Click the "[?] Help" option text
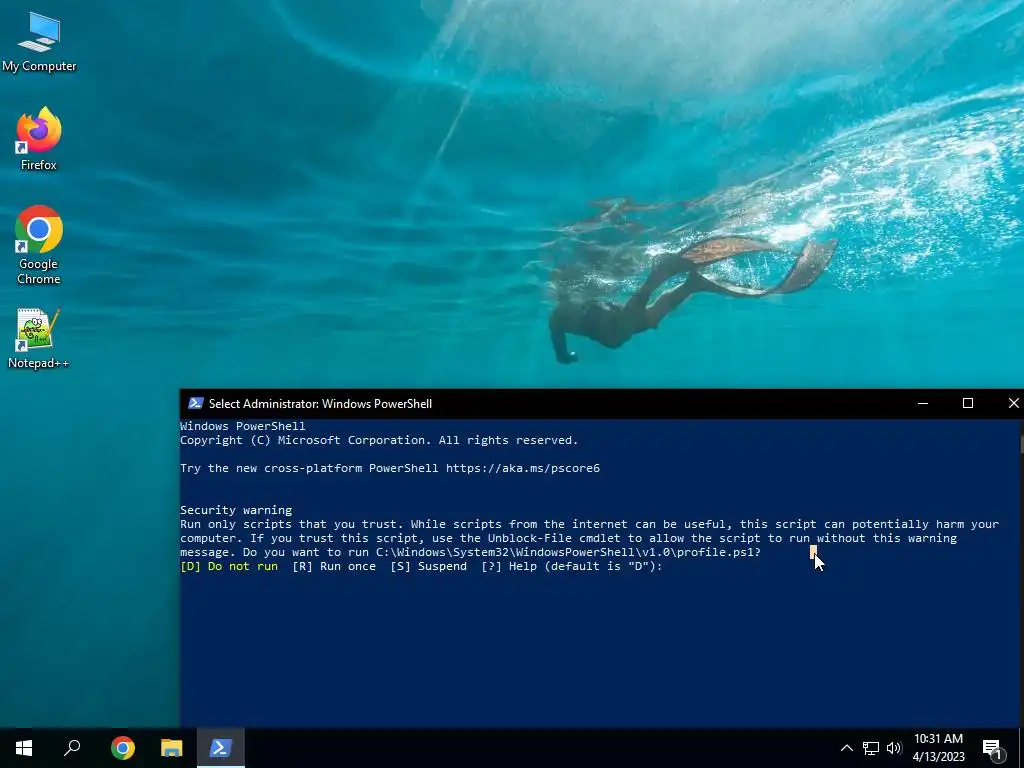The image size is (1024, 768). [509, 566]
